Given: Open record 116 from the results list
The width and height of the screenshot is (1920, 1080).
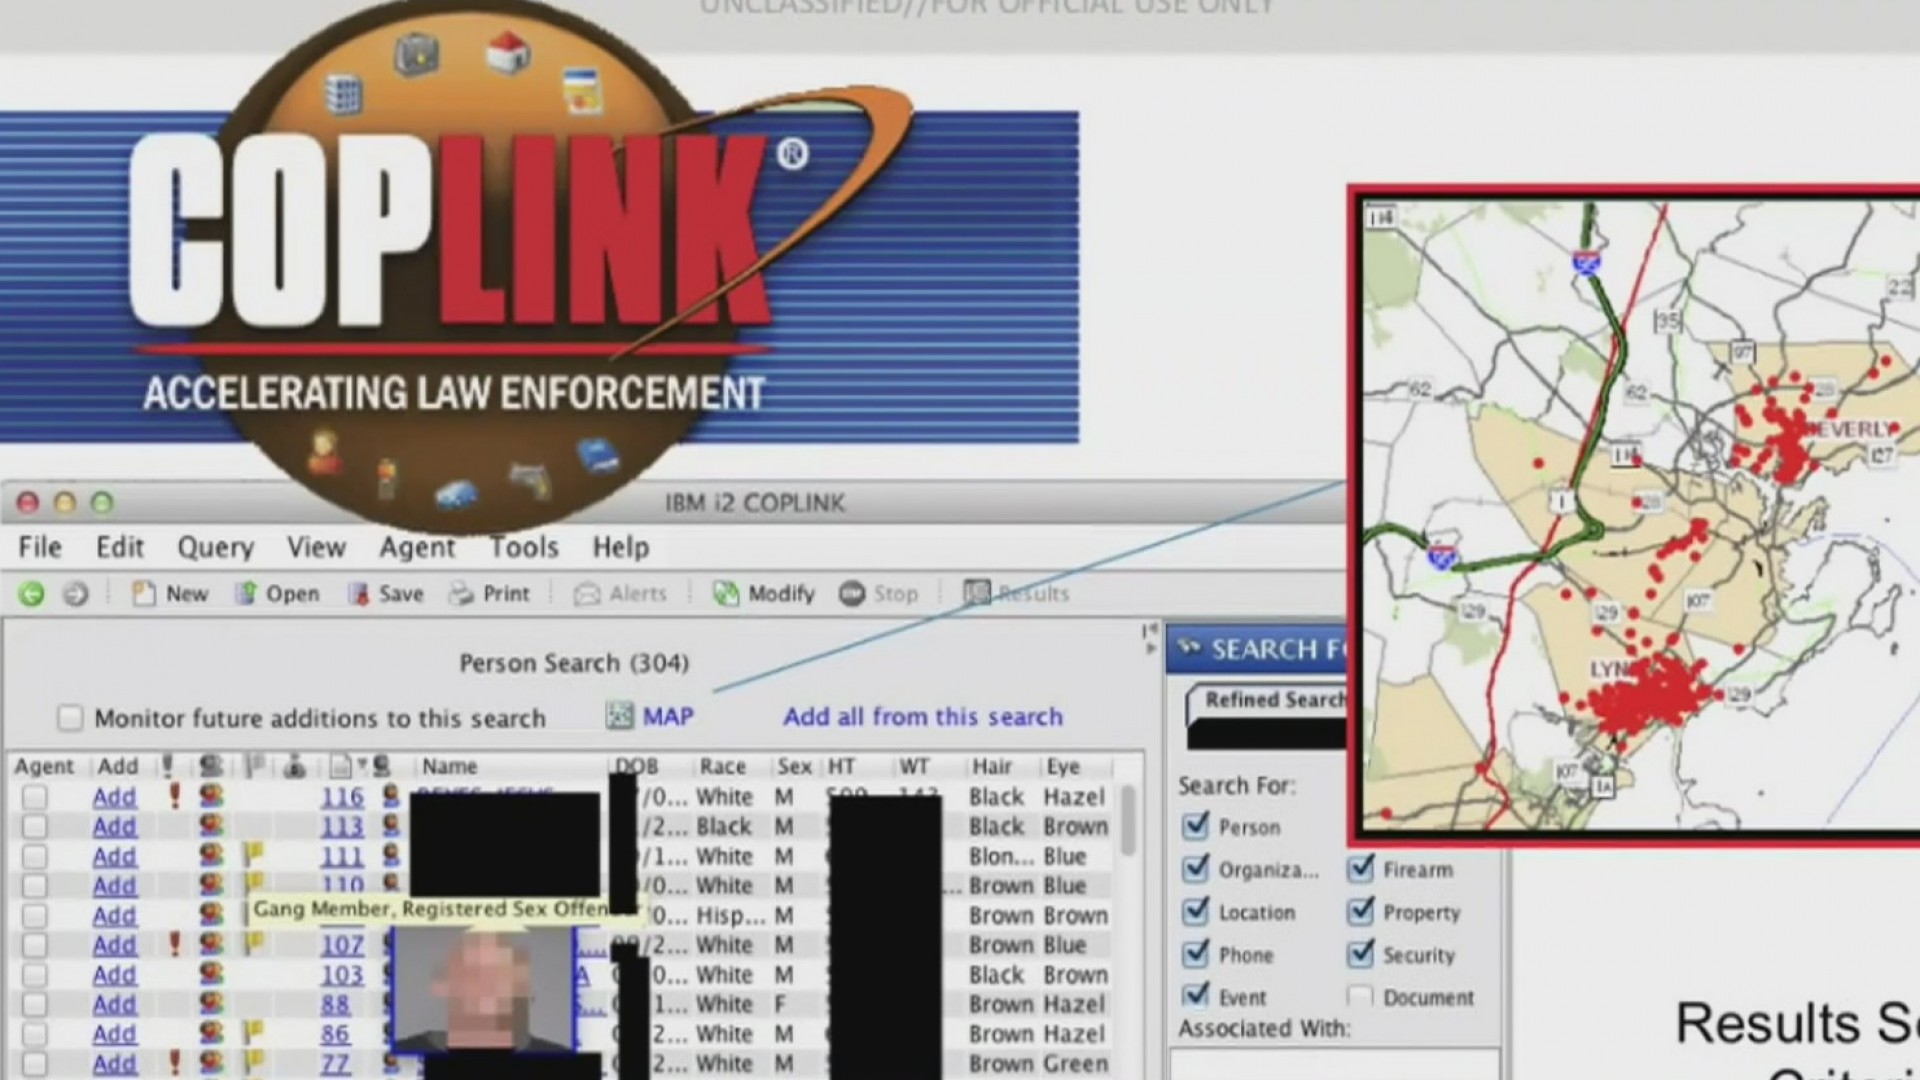Looking at the screenshot, I should tap(342, 797).
